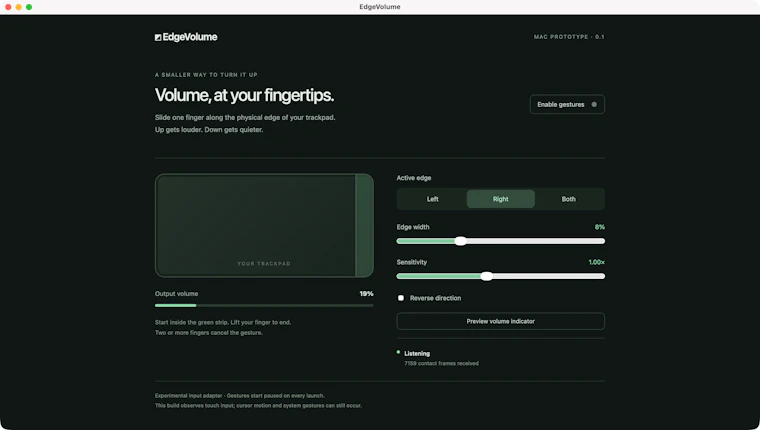The image size is (760, 430).
Task: Click the Your Trackpad preview area
Action: [255, 225]
